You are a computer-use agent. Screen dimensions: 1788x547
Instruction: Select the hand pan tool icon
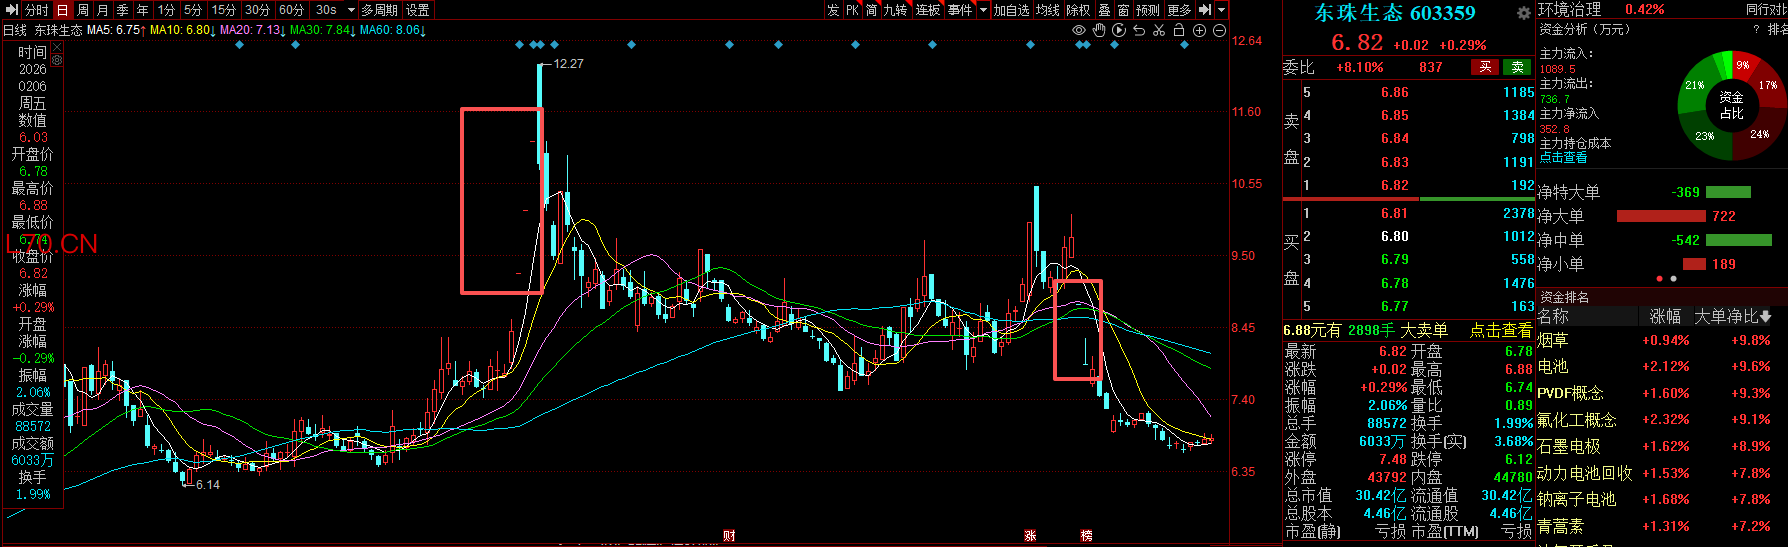[x=1099, y=30]
